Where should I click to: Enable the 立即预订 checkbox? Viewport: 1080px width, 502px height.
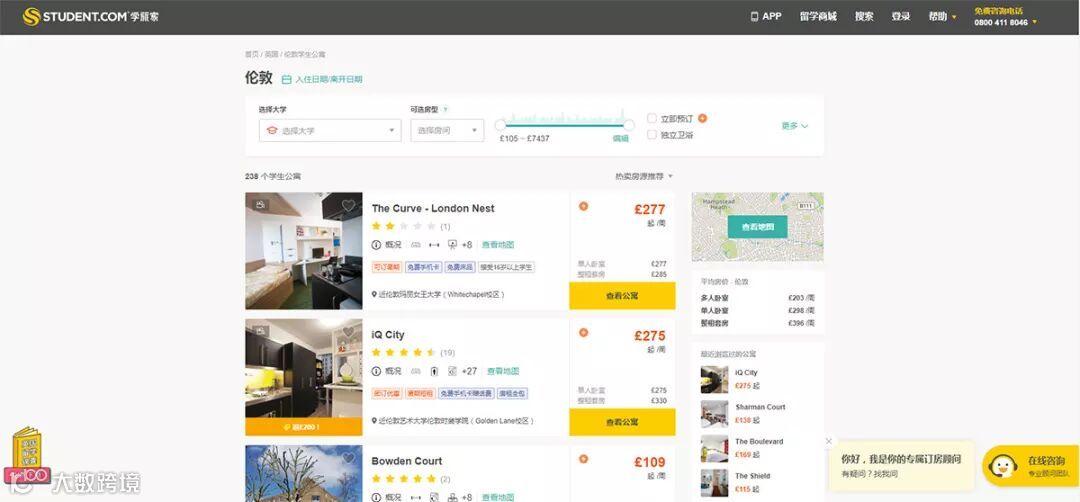point(652,118)
